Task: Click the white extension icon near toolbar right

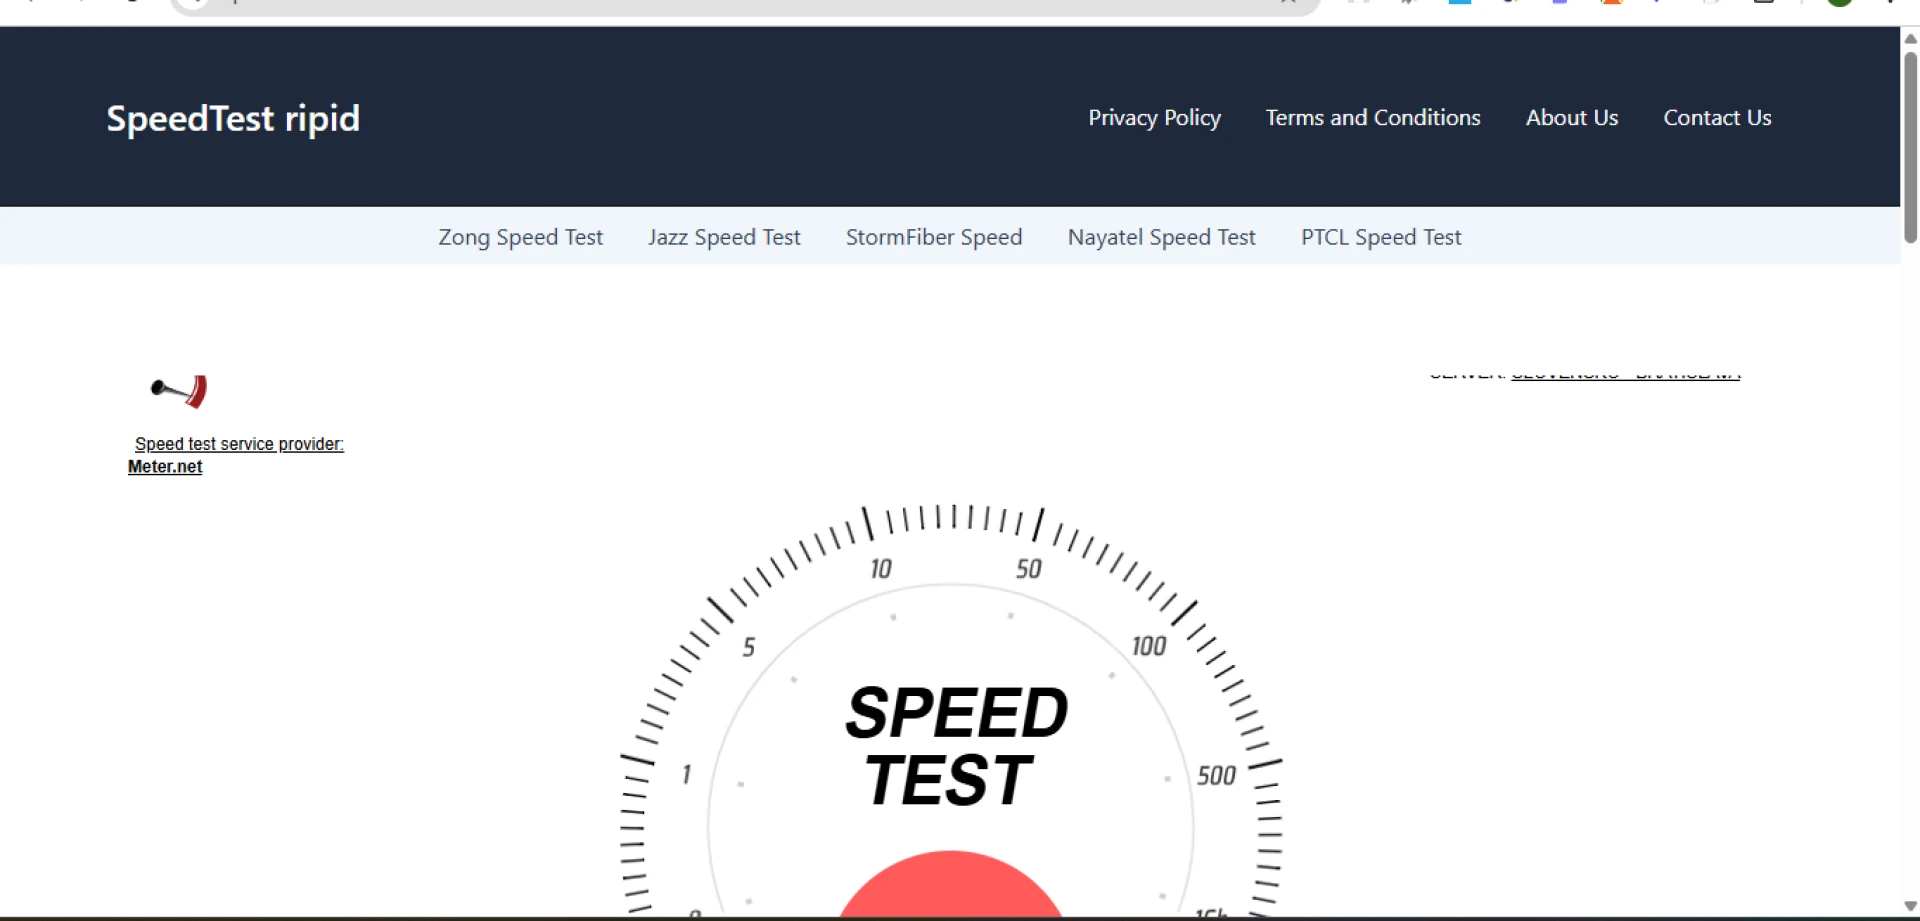Action: click(x=1712, y=4)
